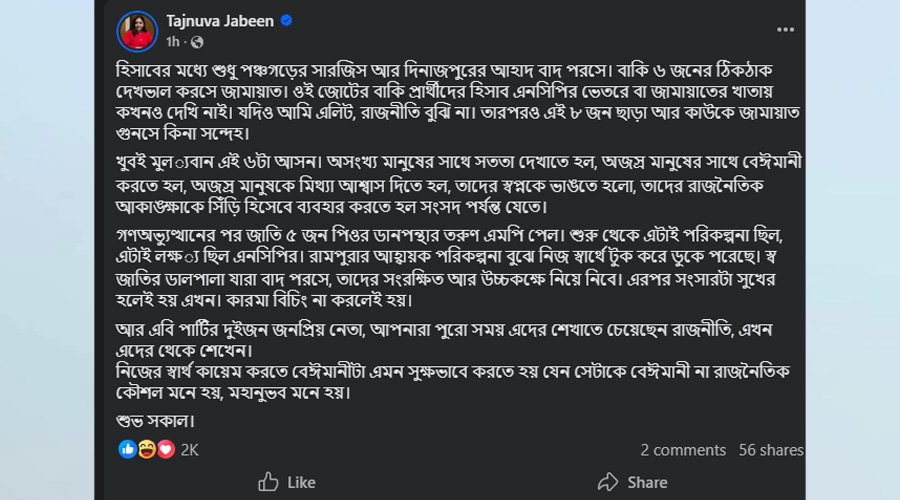View the 2 comments on the post
900x500 pixels.
[683, 450]
